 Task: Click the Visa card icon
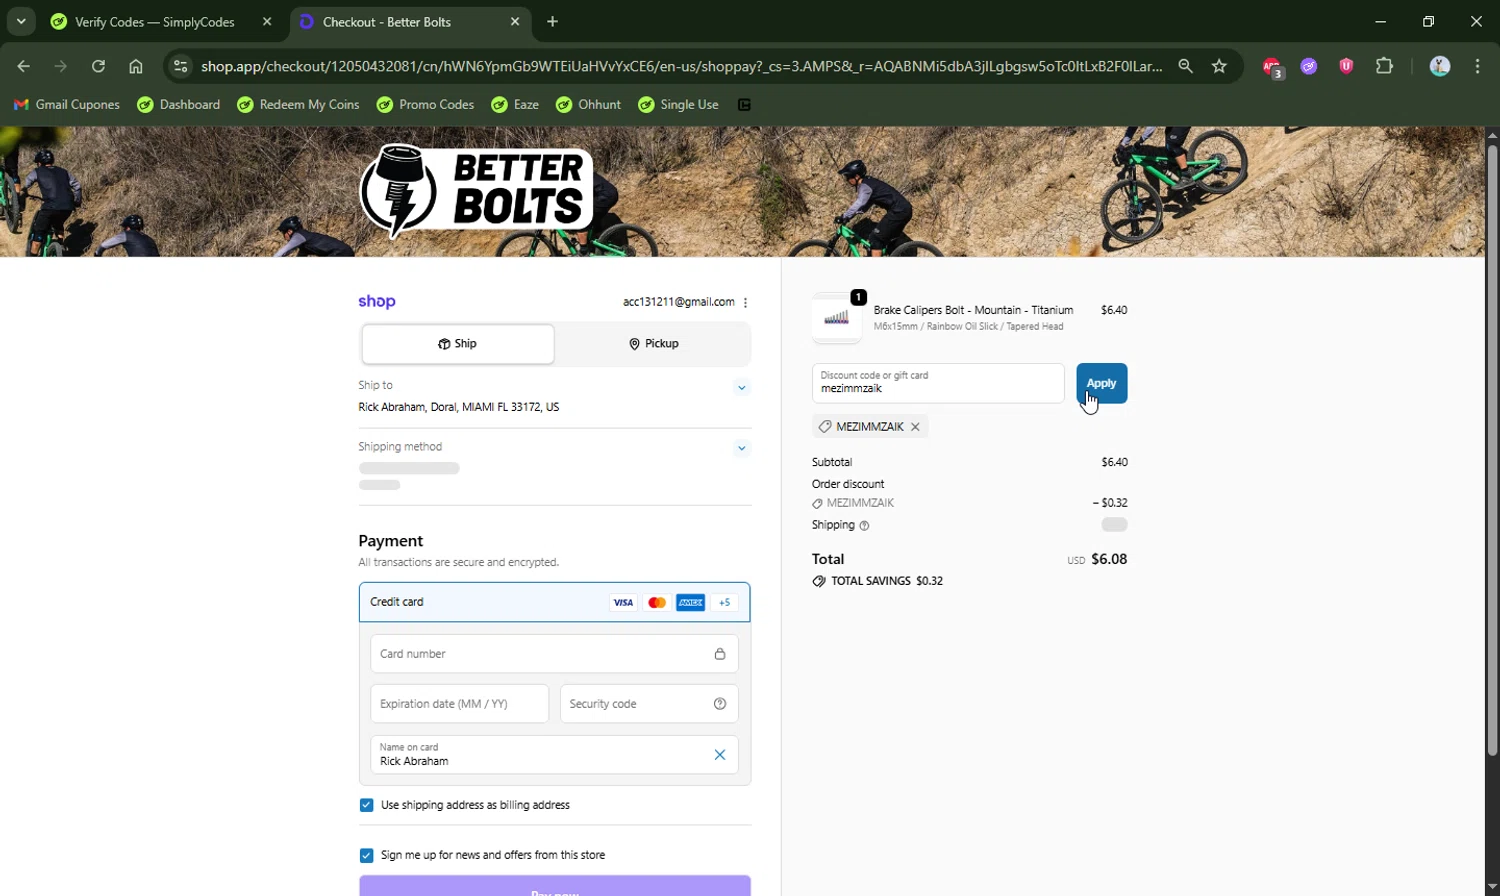point(623,602)
